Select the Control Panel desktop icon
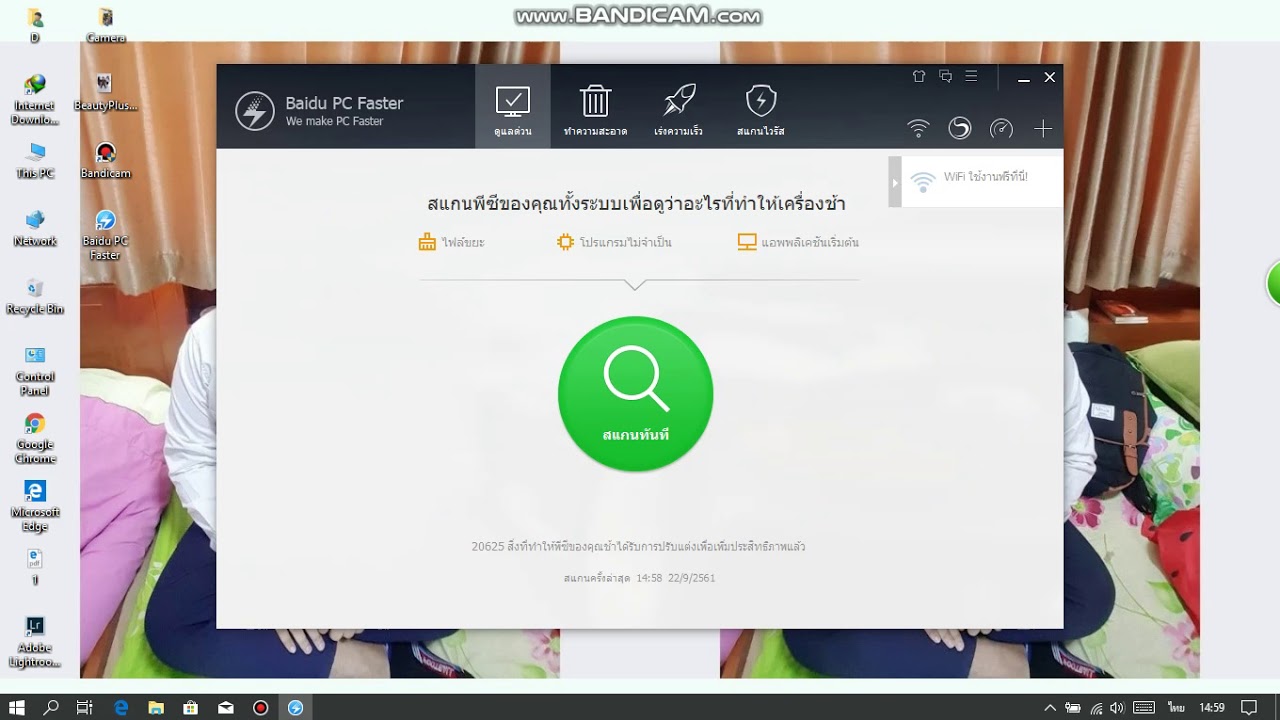 click(35, 371)
